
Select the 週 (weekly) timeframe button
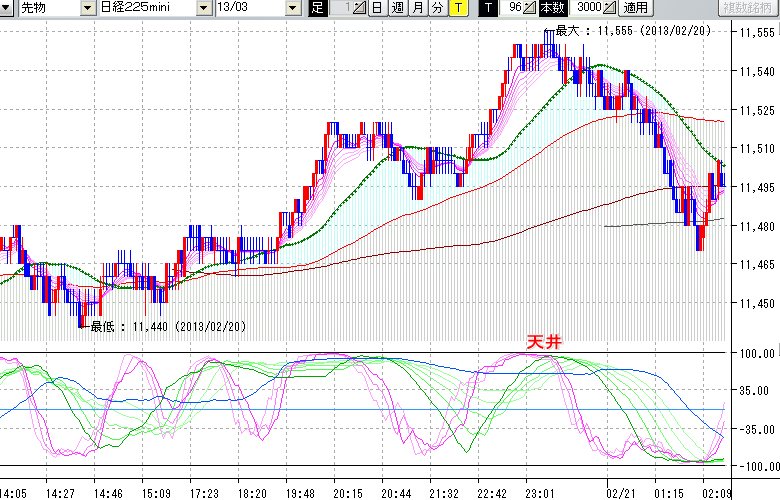coord(397,8)
